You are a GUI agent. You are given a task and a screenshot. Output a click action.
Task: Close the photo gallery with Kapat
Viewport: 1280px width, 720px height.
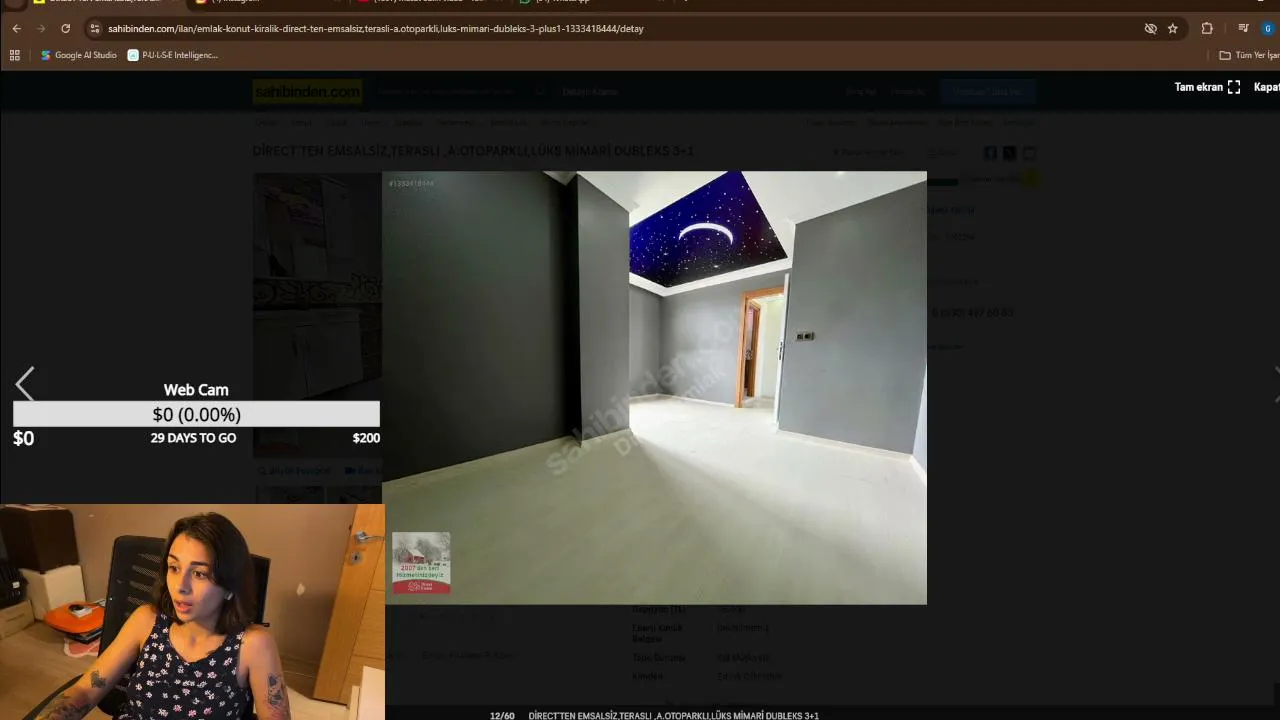(1266, 87)
